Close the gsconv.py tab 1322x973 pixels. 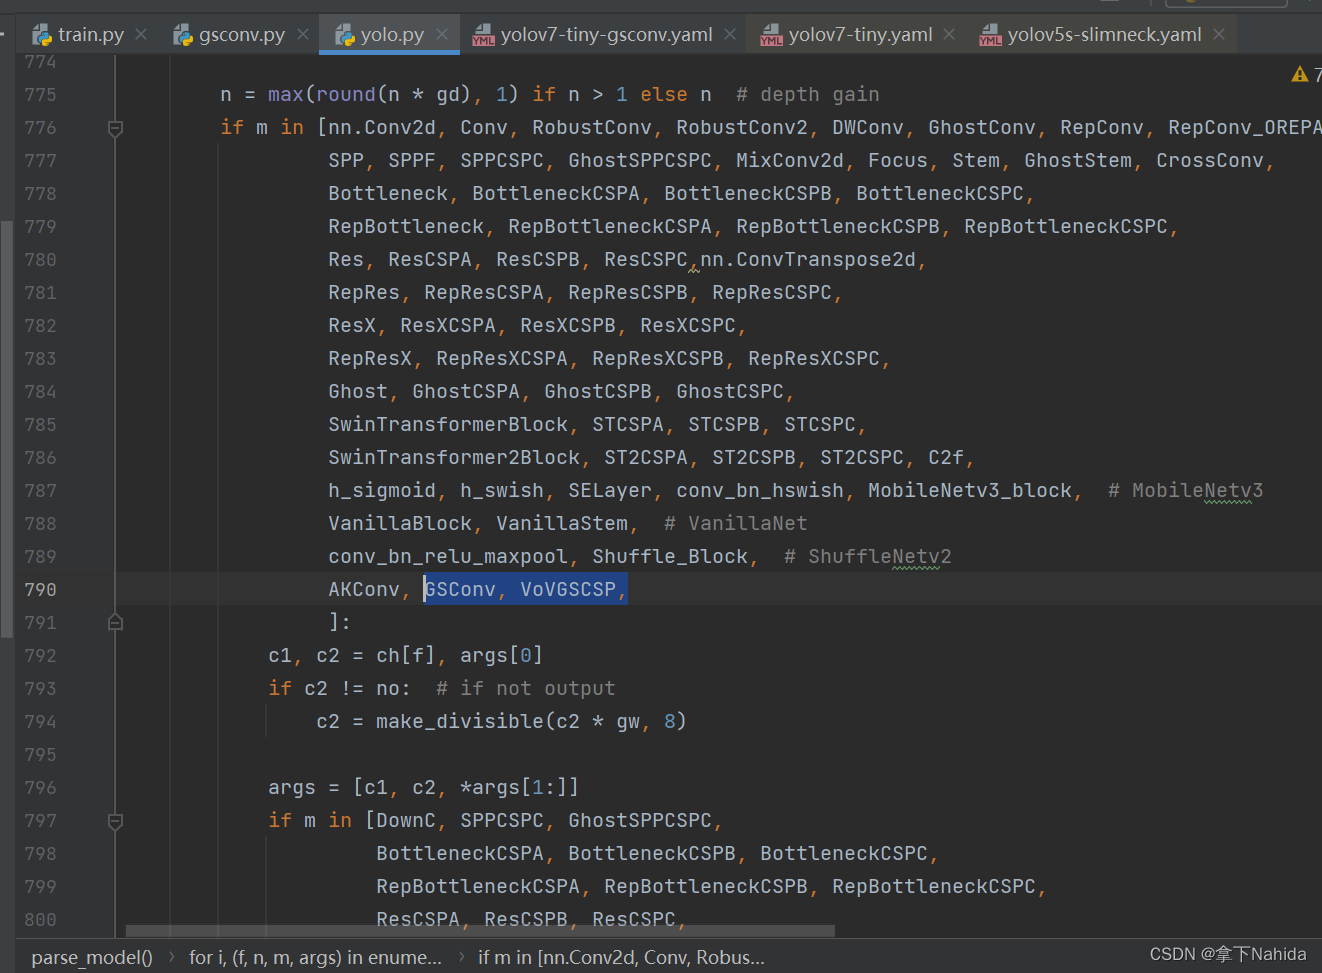pos(303,34)
